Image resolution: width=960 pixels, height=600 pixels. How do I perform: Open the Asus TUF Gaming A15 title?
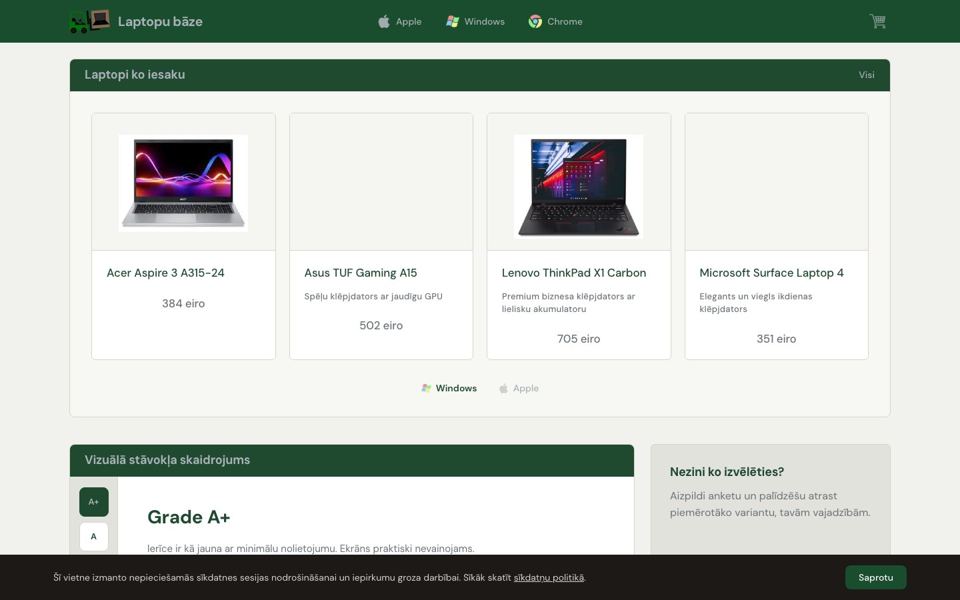[x=361, y=273]
